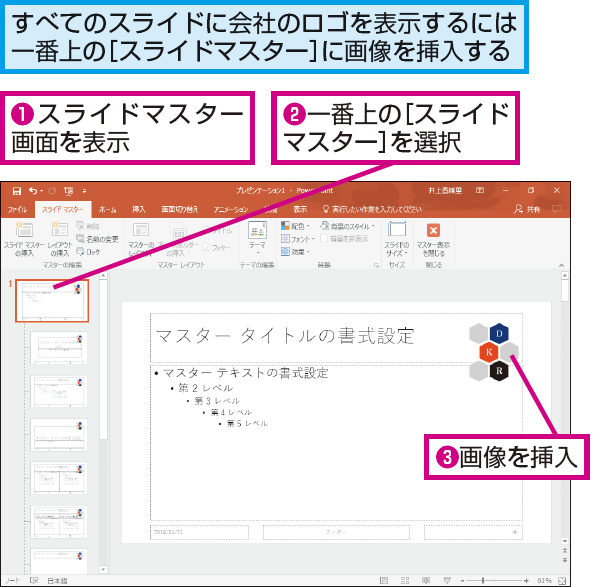Open the アニメーション tab
Screen dimensions: 600x587
click(231, 209)
